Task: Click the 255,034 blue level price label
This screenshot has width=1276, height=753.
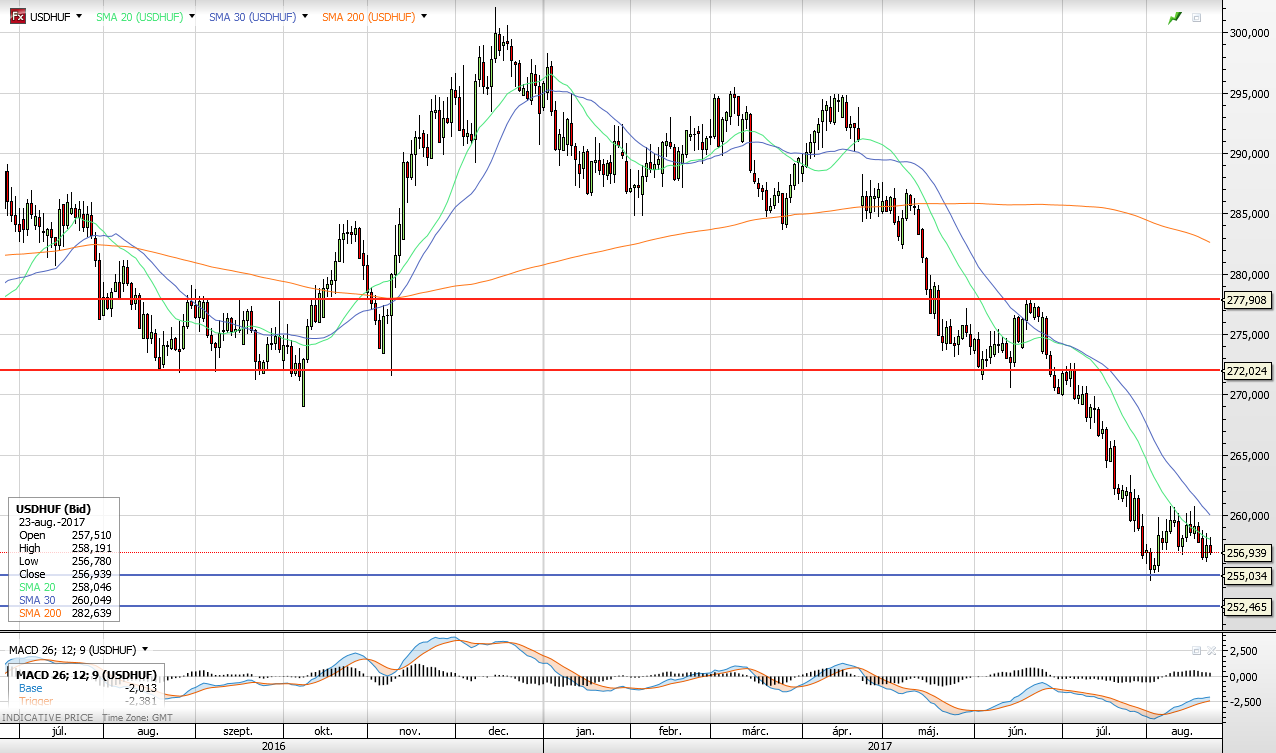Action: point(1247,575)
